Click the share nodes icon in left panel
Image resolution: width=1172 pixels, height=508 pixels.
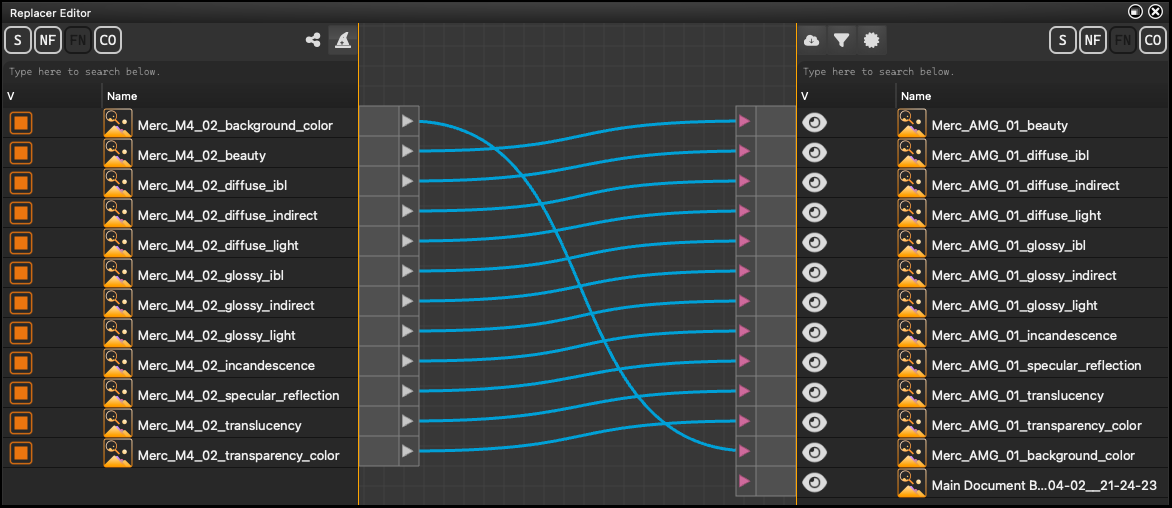point(313,40)
